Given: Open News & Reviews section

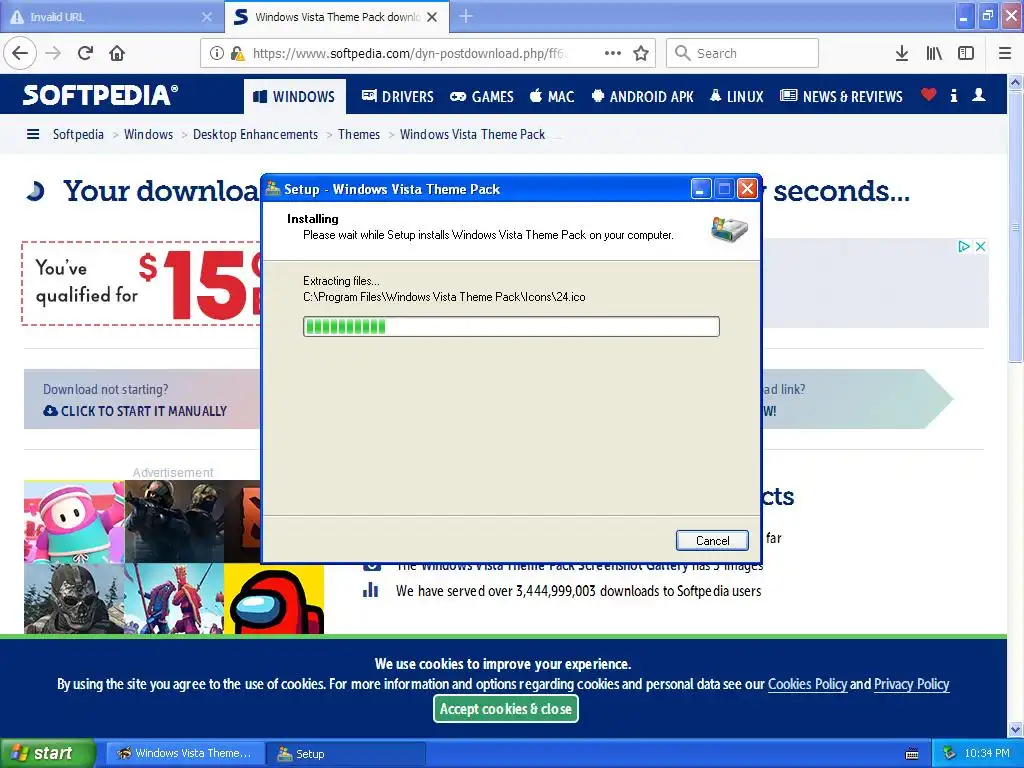Looking at the screenshot, I should tap(841, 97).
